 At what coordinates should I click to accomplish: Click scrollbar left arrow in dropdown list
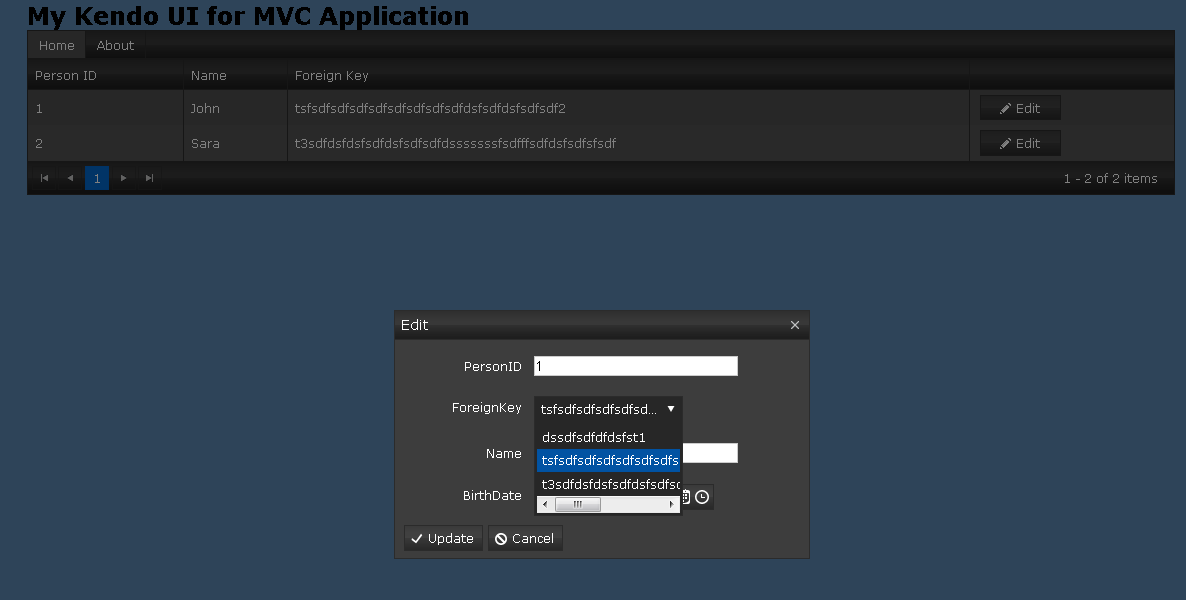[545, 504]
